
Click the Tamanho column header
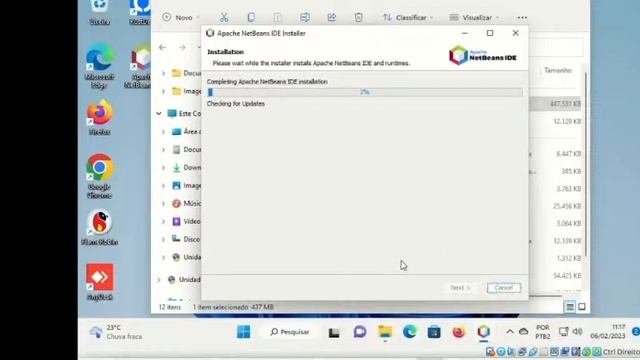click(558, 70)
